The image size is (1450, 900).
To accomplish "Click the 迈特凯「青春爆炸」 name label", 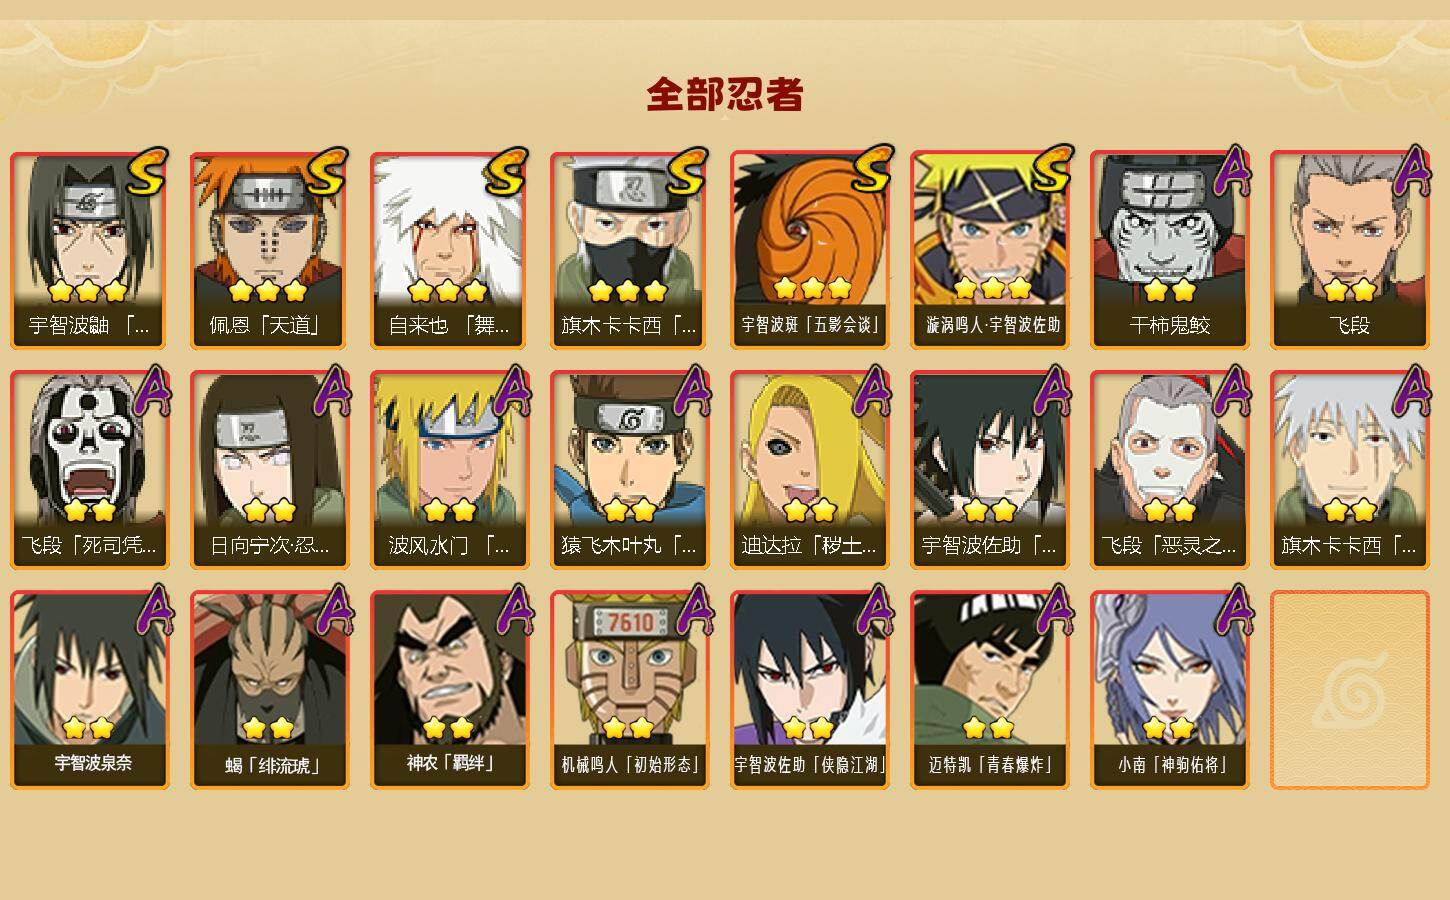I will [988, 765].
